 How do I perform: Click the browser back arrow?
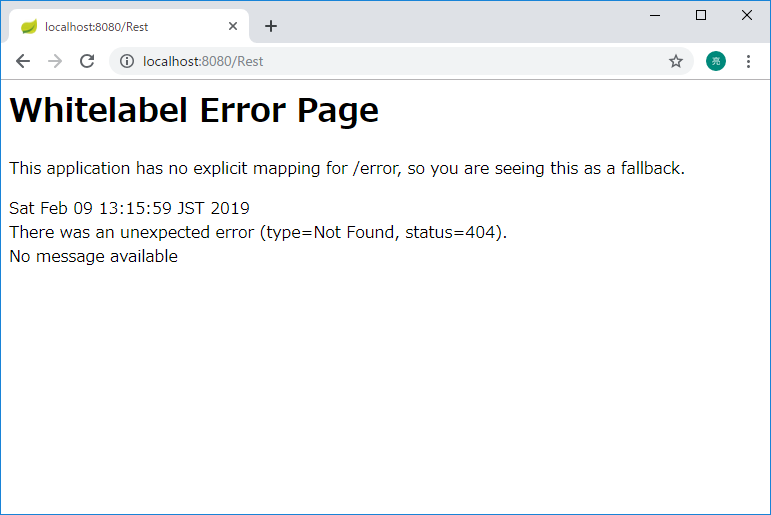point(23,61)
